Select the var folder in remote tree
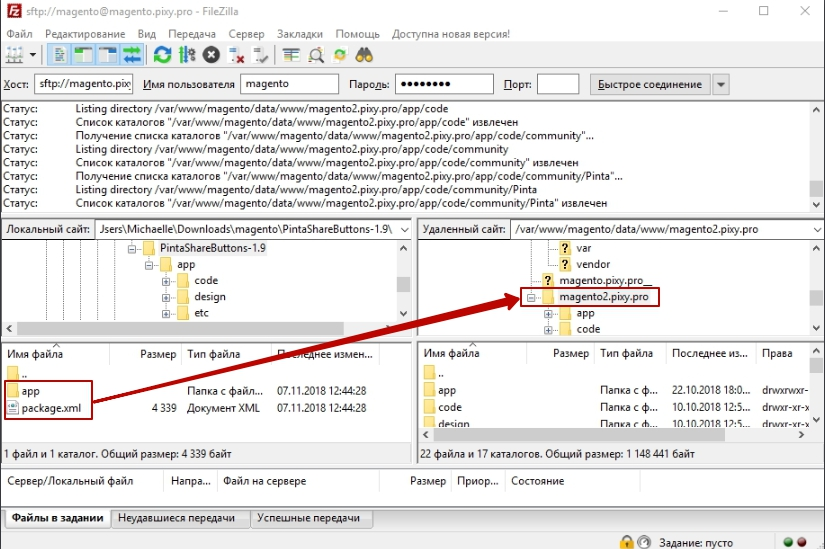The width and height of the screenshot is (825, 549). (583, 248)
